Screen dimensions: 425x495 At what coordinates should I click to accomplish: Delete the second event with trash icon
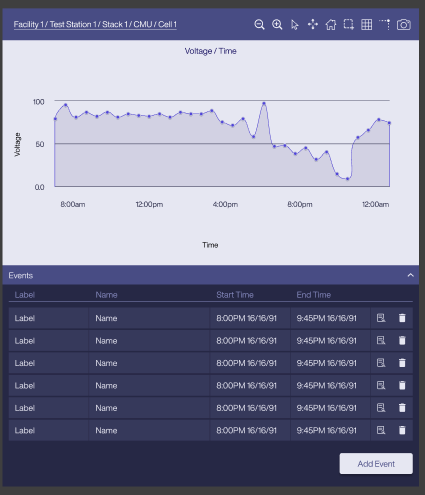point(402,340)
